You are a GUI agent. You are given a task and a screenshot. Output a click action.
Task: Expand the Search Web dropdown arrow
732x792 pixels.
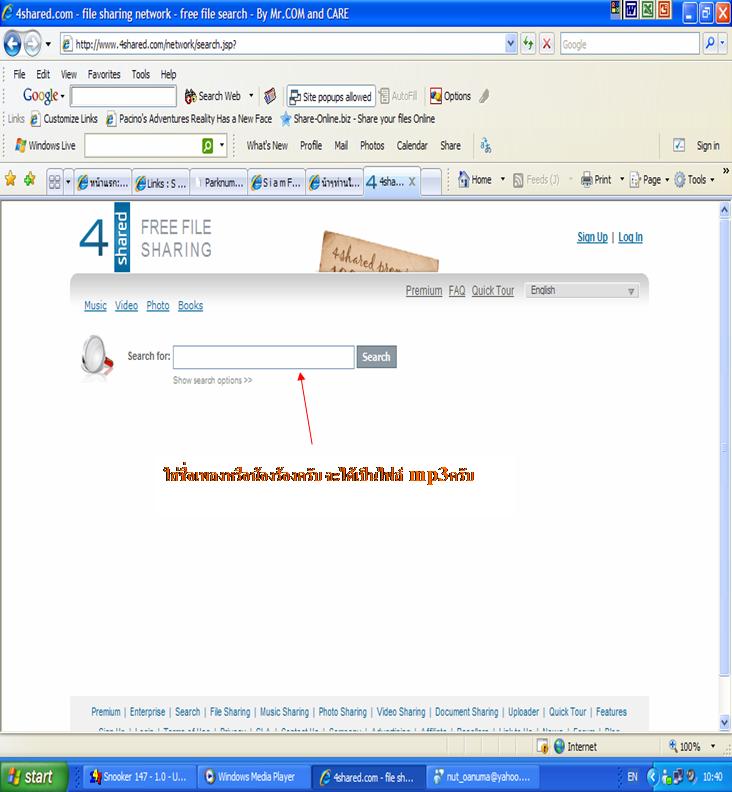coord(251,95)
